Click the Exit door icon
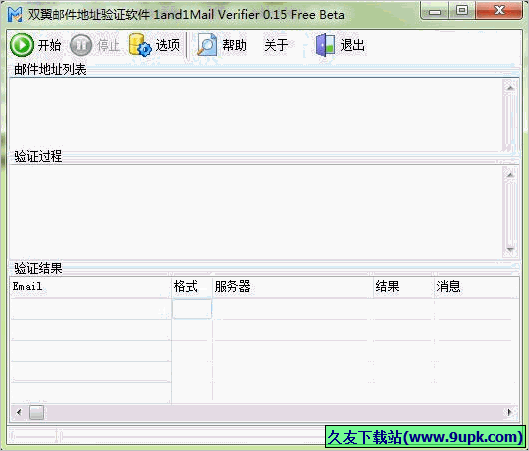The image size is (529, 451). 325,45
